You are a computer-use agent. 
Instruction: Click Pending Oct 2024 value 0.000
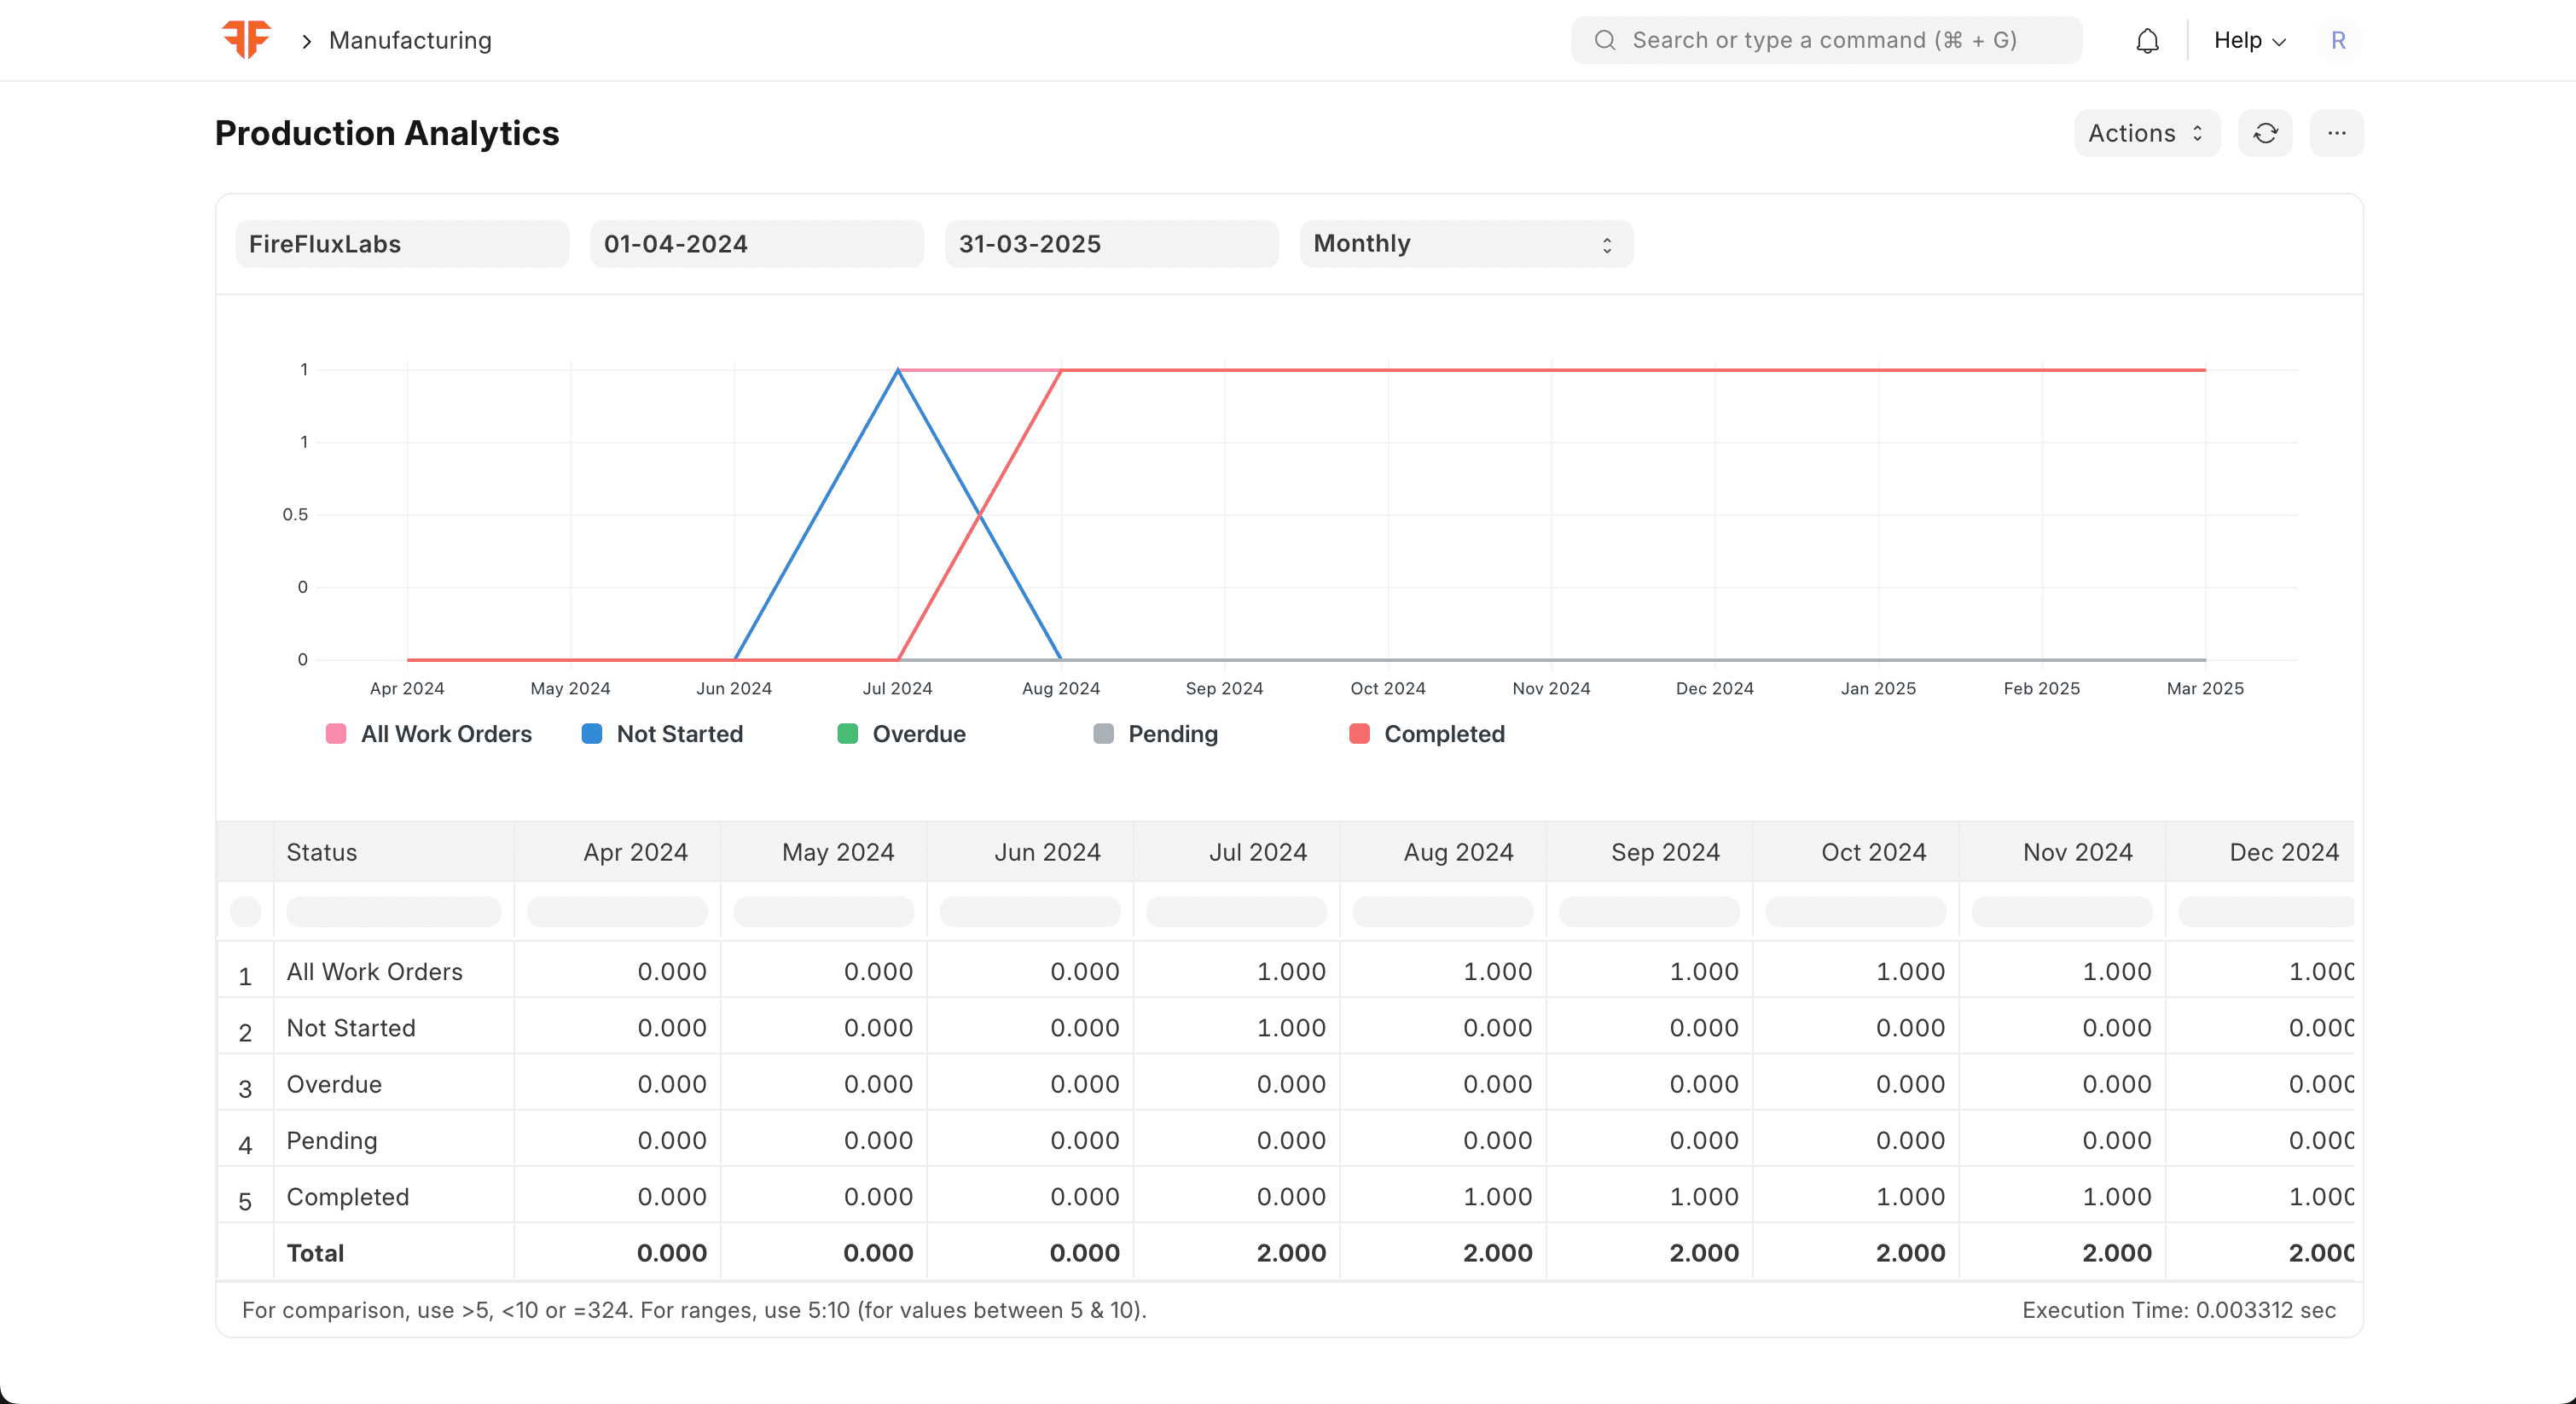1910,1141
